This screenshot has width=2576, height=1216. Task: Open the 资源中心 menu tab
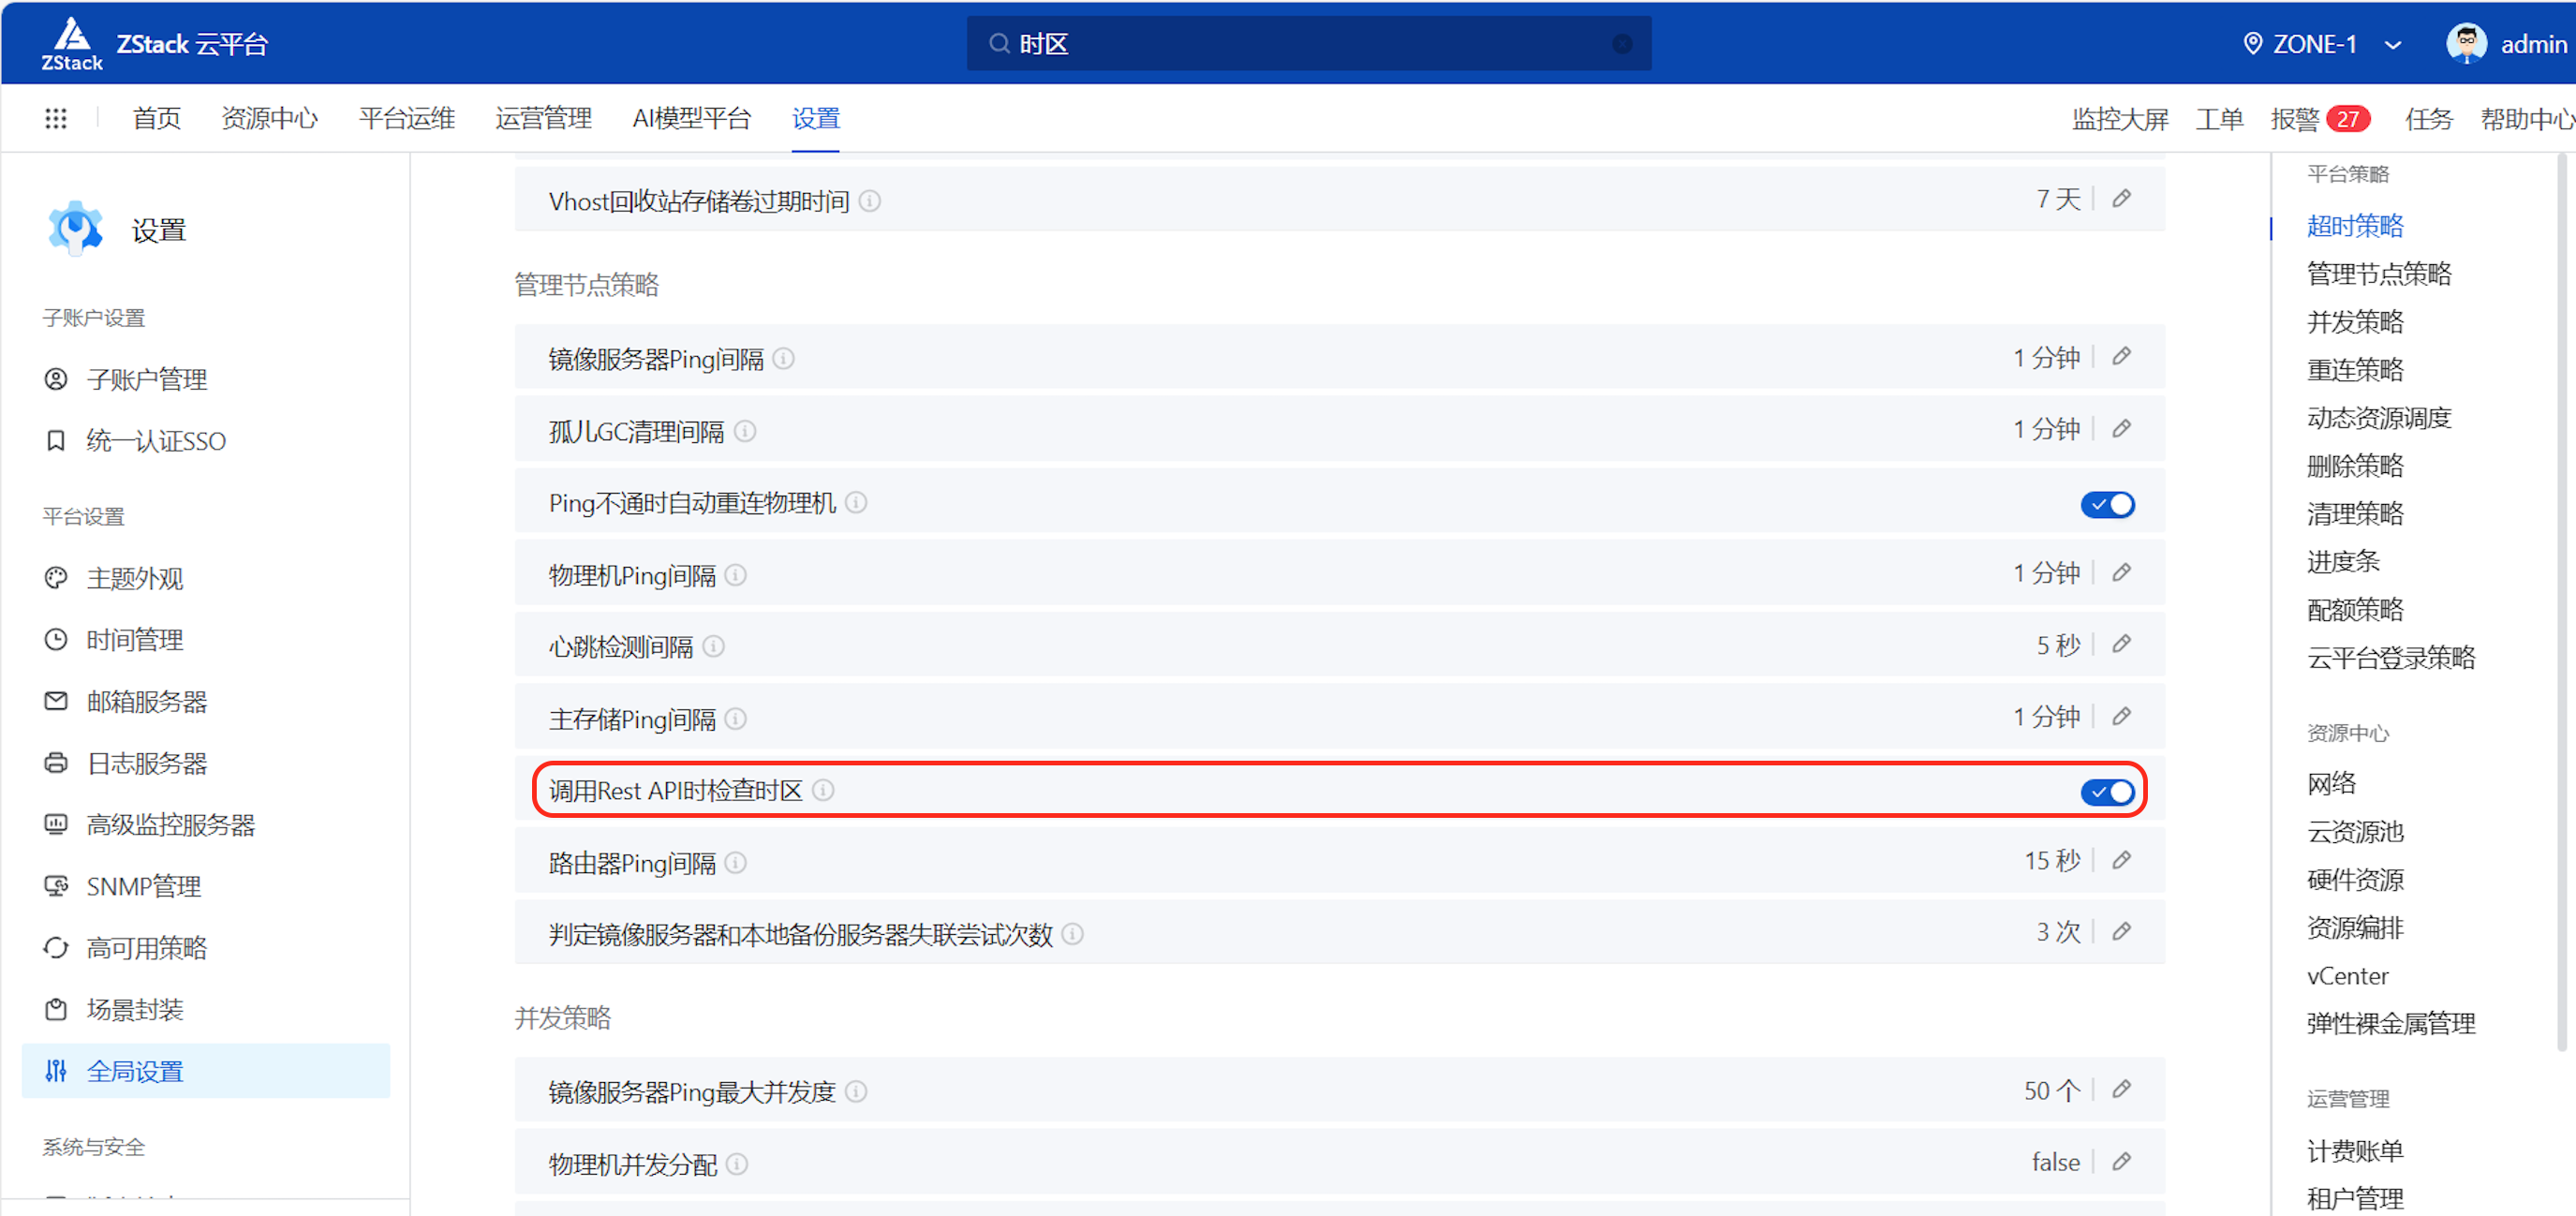point(269,119)
